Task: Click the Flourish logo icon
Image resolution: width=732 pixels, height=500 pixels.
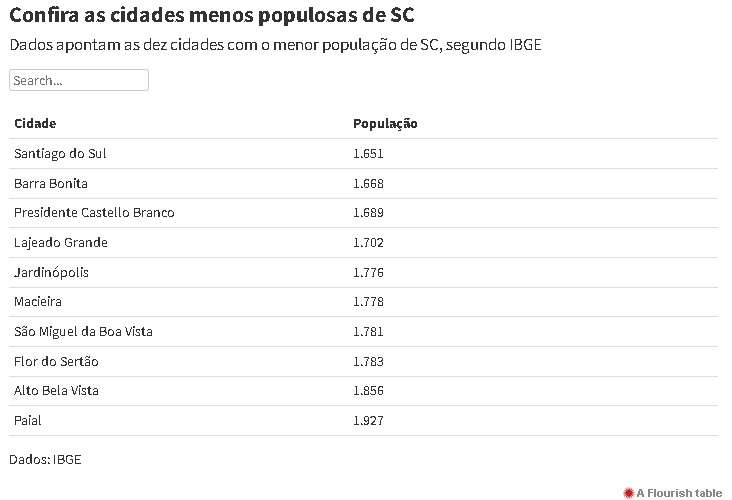Action: tap(629, 492)
